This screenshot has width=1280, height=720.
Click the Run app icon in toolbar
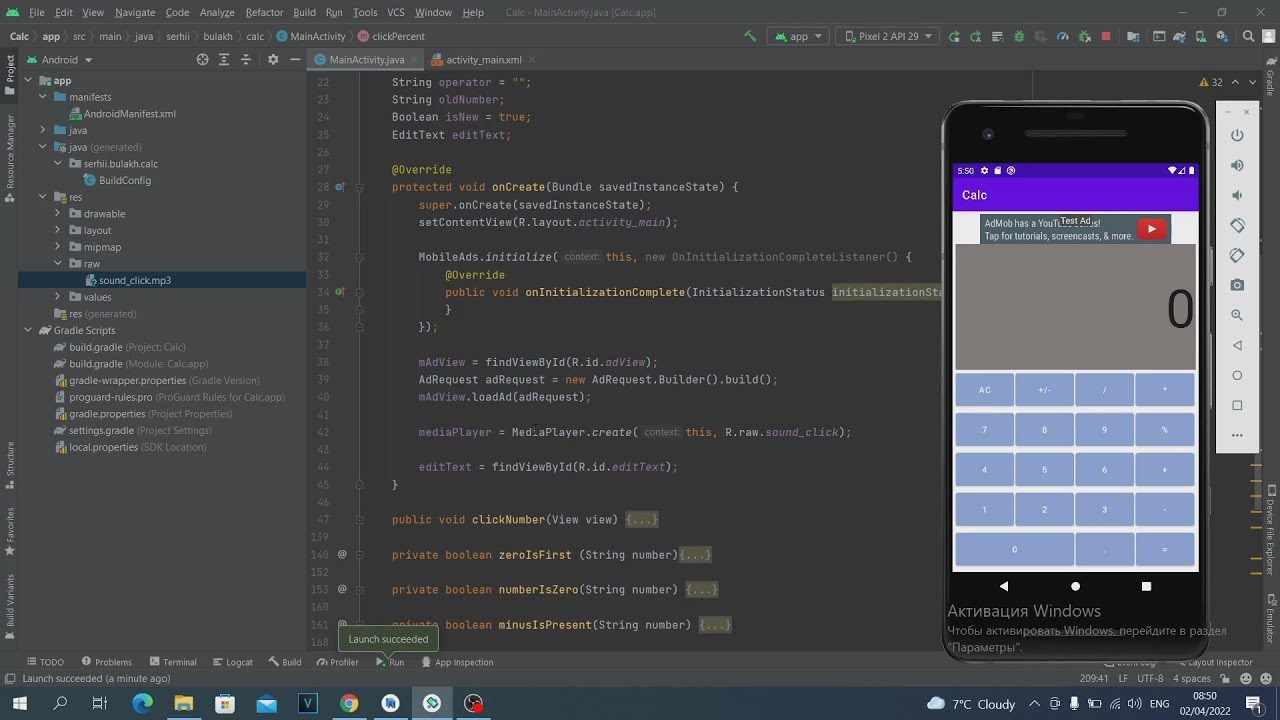click(x=954, y=36)
